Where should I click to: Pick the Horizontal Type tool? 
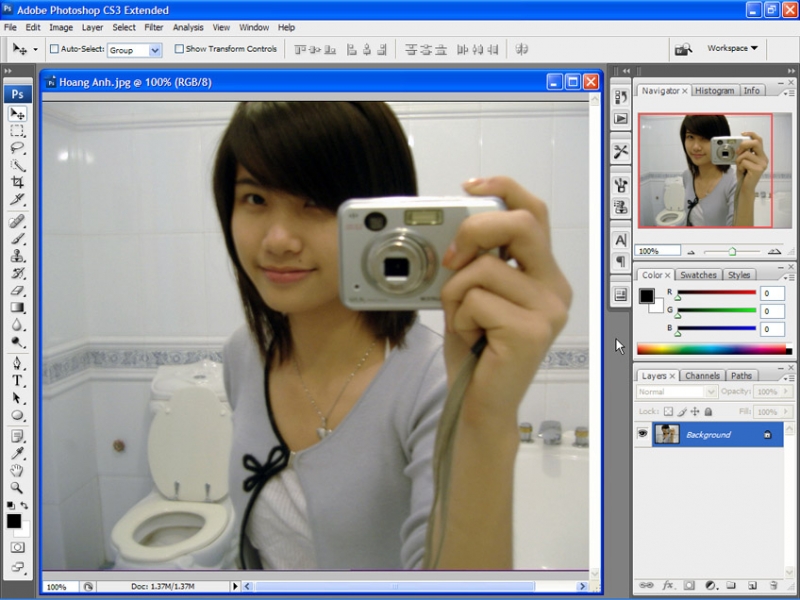(17, 381)
